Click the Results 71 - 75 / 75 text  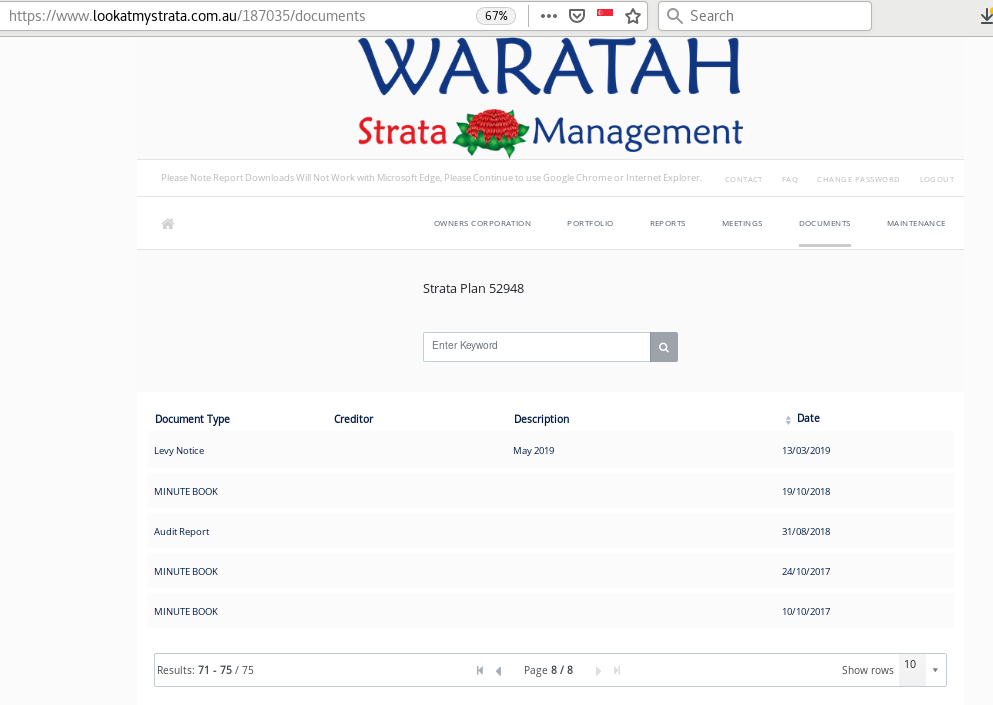[x=205, y=670]
